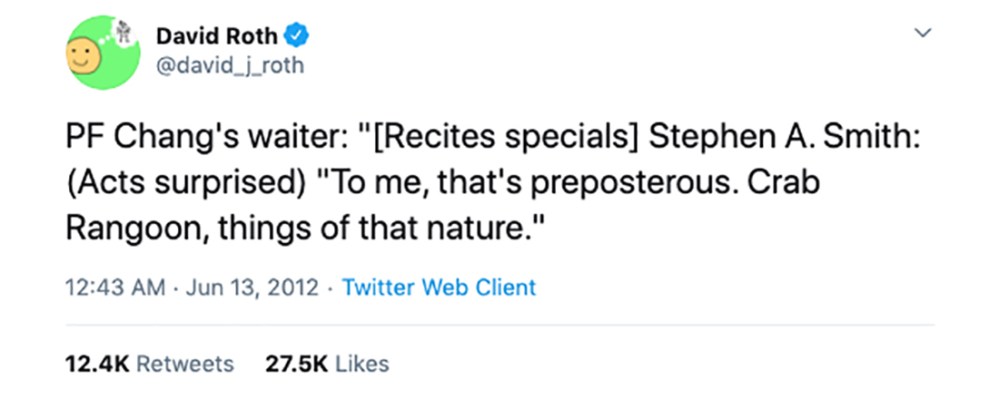This screenshot has height=399, width=999.
Task: View the Likes label list
Action: coord(362,365)
